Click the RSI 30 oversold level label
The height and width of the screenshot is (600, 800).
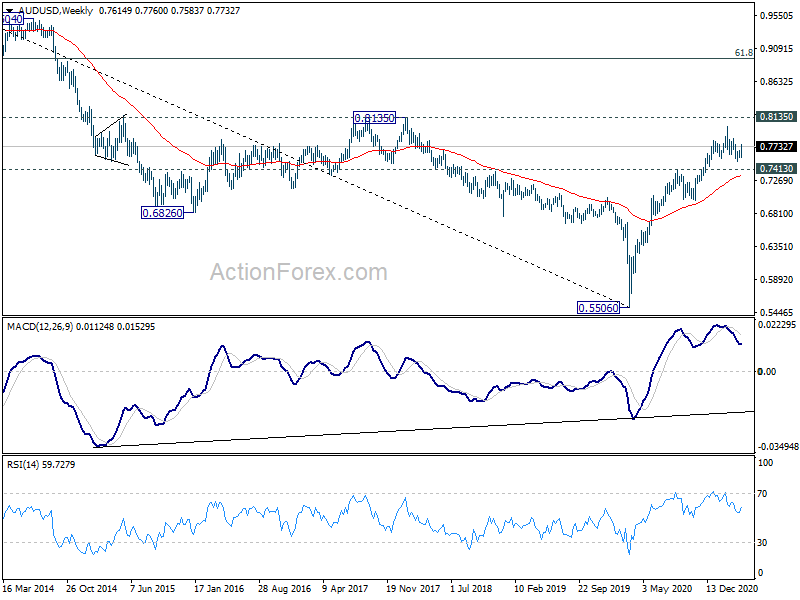762,542
